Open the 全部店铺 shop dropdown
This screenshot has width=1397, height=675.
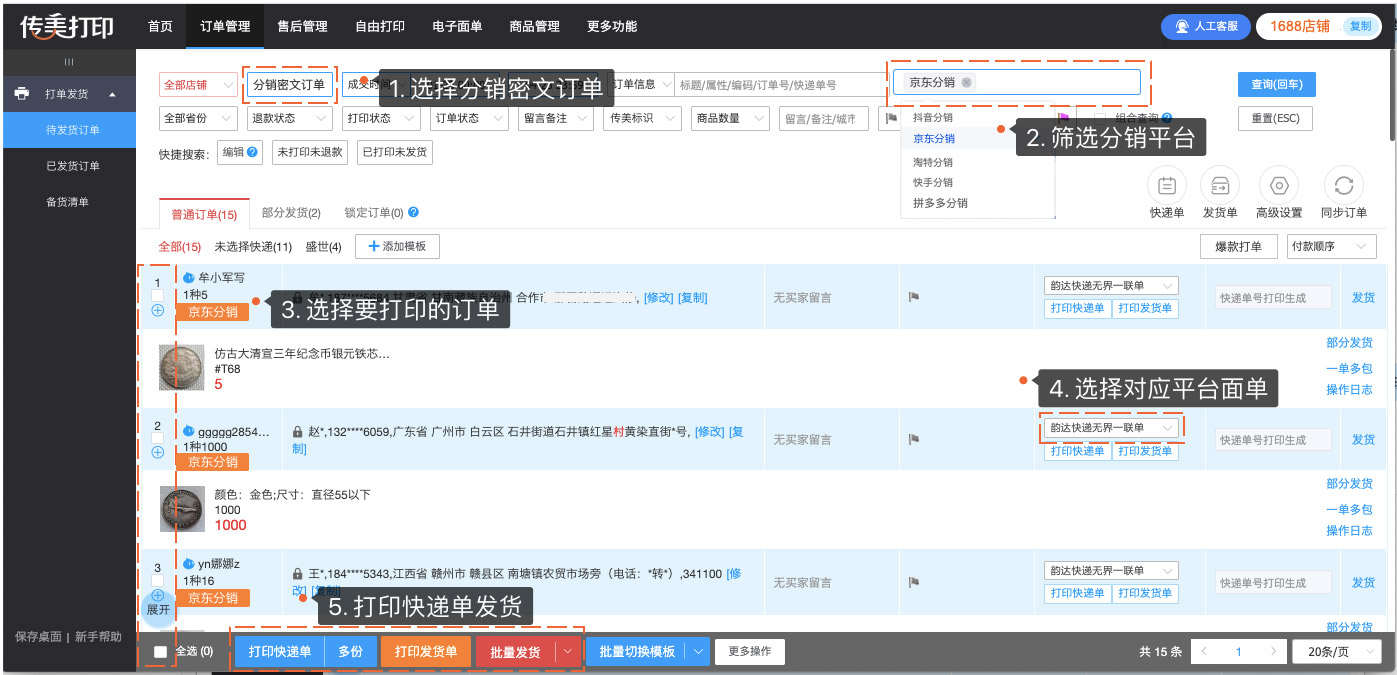click(196, 85)
